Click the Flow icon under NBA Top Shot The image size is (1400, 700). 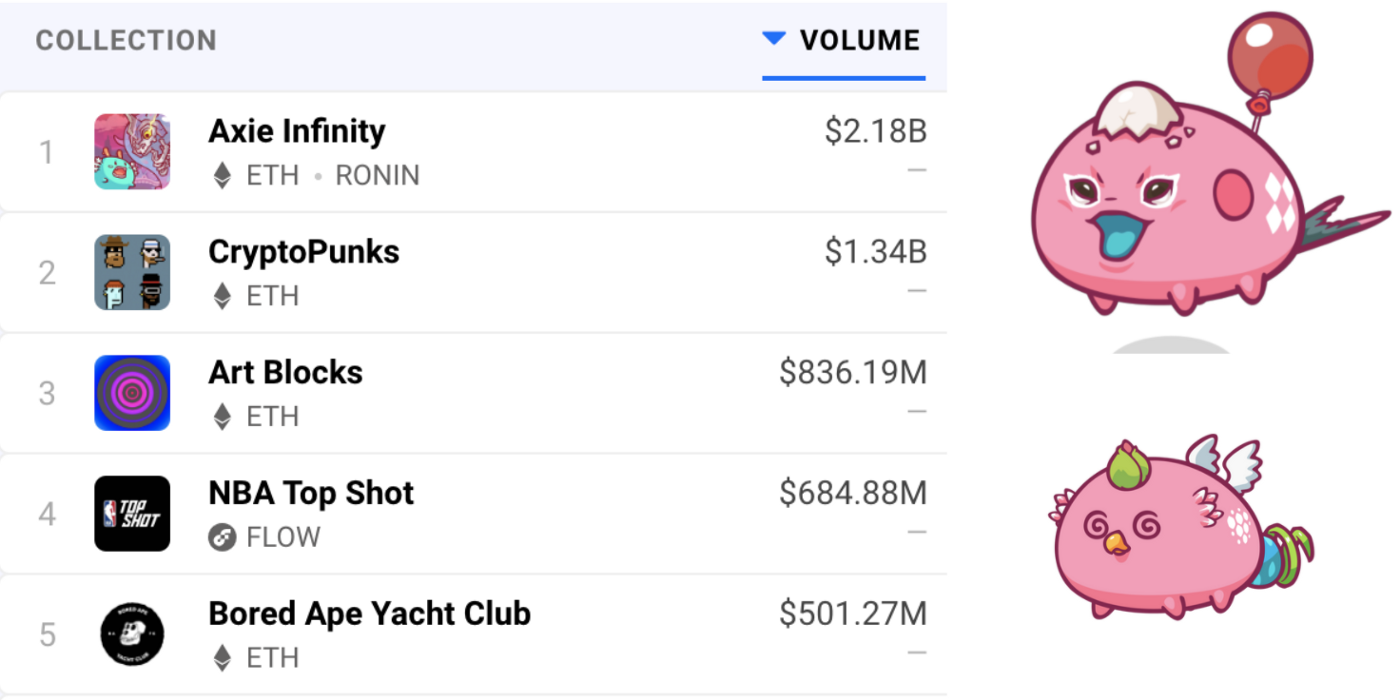(x=222, y=538)
